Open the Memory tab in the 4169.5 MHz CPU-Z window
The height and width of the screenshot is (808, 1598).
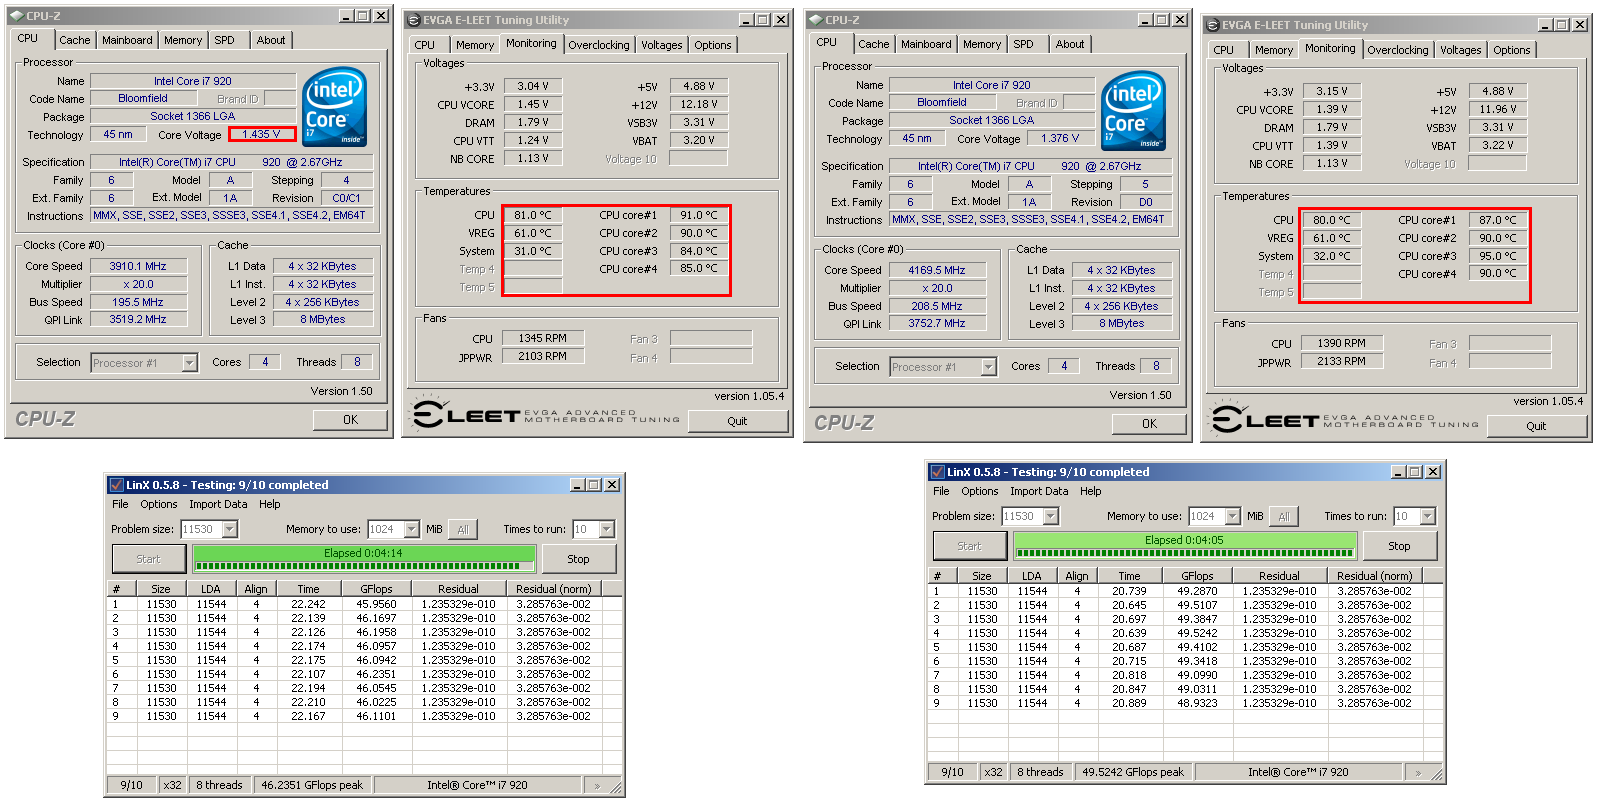tap(981, 44)
